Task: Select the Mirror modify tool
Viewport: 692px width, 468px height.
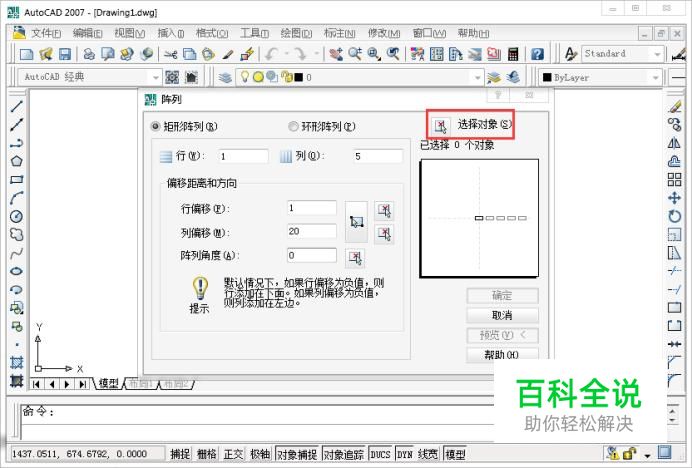Action: 674,143
